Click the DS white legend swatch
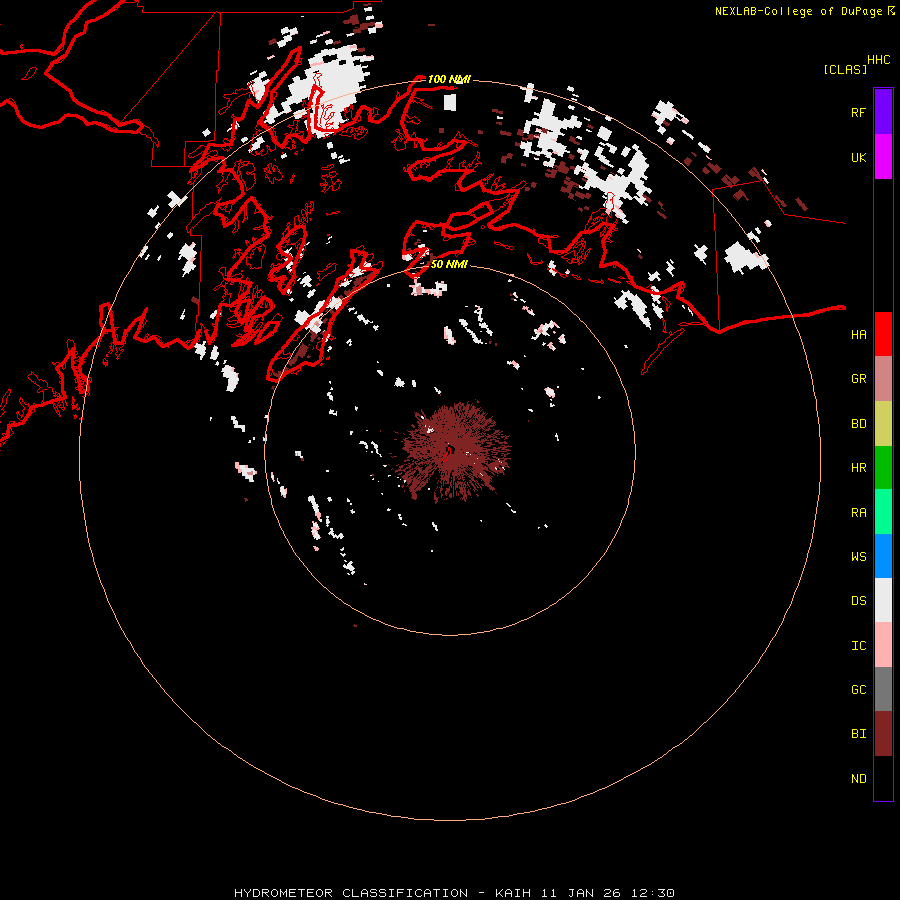Image resolution: width=900 pixels, height=900 pixels. [x=883, y=600]
